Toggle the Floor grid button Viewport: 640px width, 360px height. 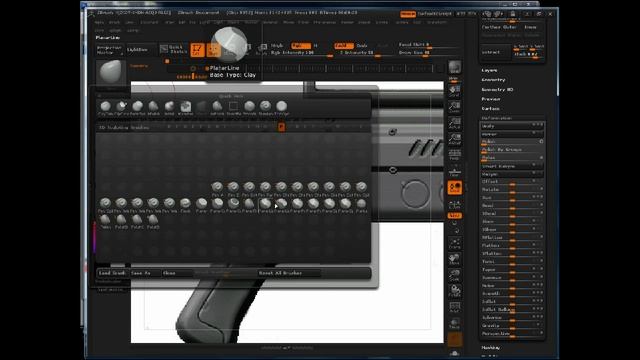click(454, 172)
